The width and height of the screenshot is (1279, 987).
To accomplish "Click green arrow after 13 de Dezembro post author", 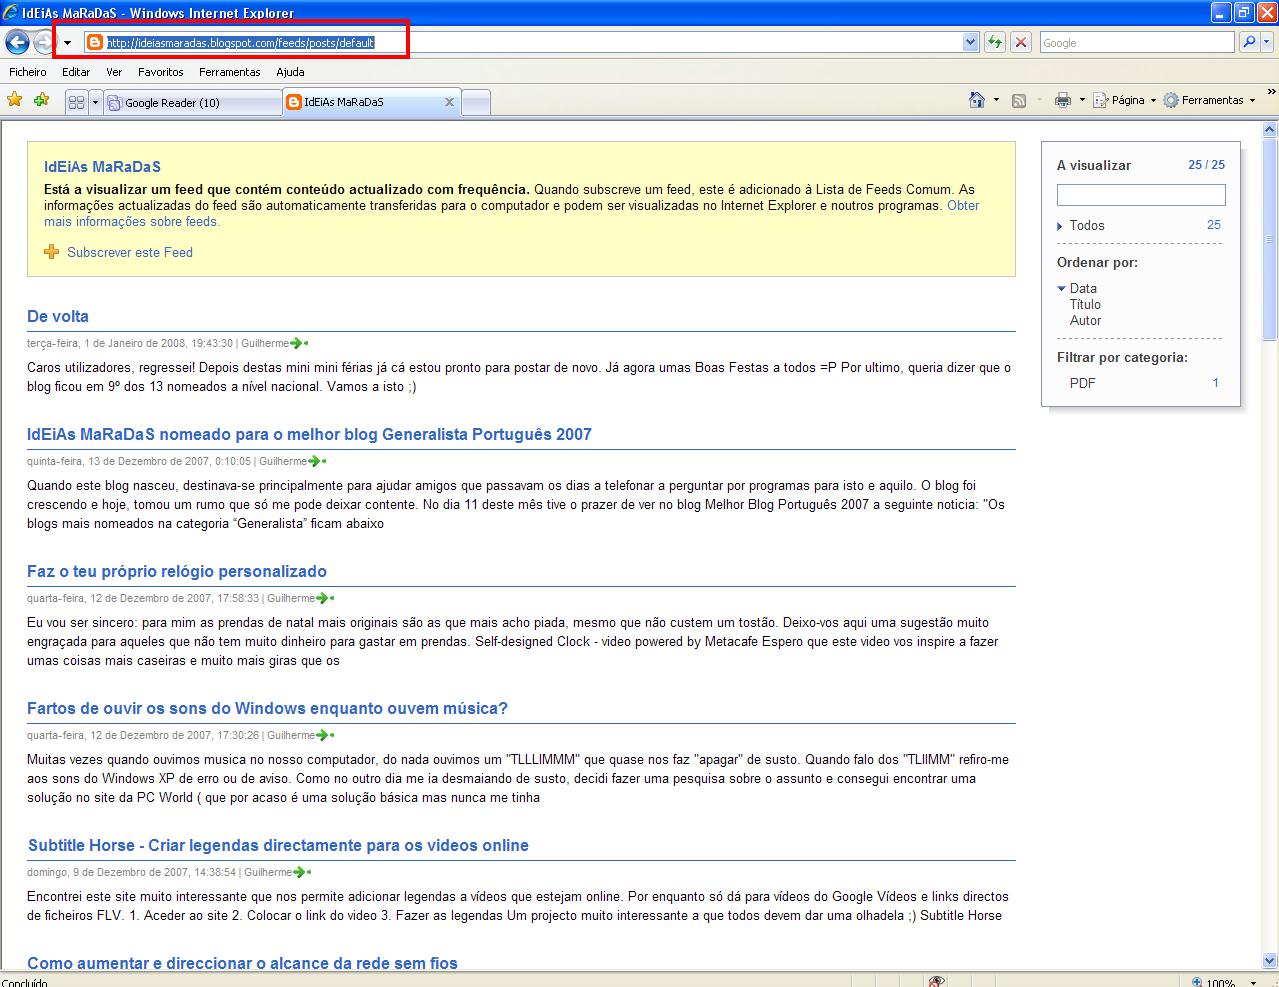I will pyautogui.click(x=317, y=461).
